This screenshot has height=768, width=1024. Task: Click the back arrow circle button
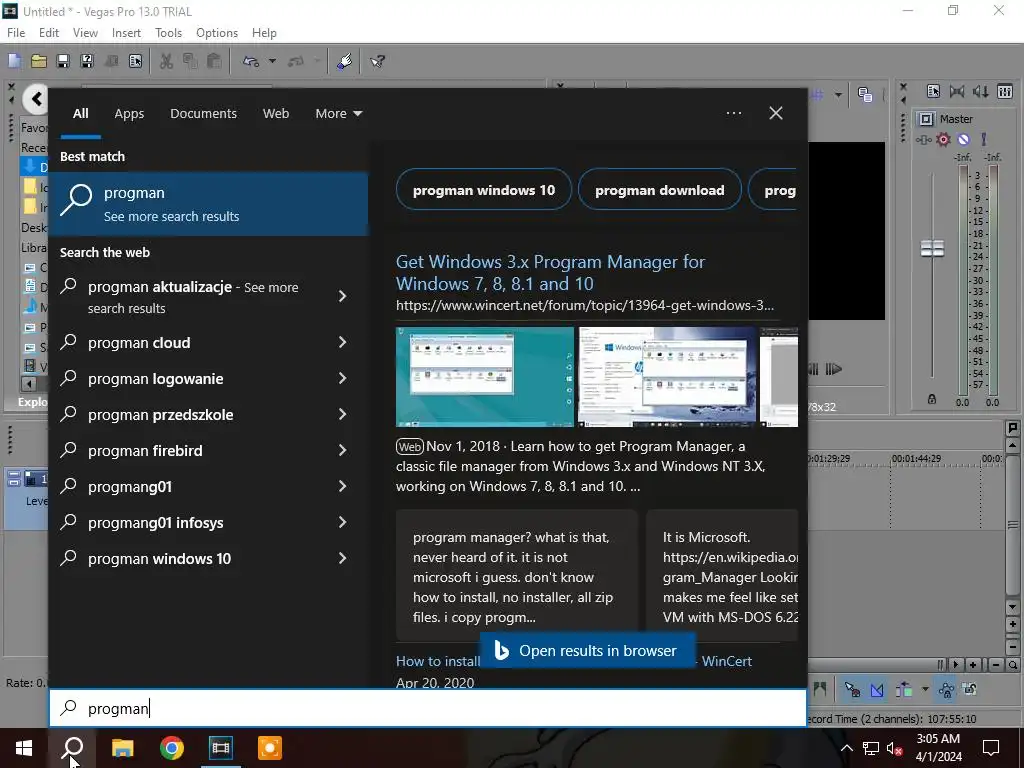point(36,99)
